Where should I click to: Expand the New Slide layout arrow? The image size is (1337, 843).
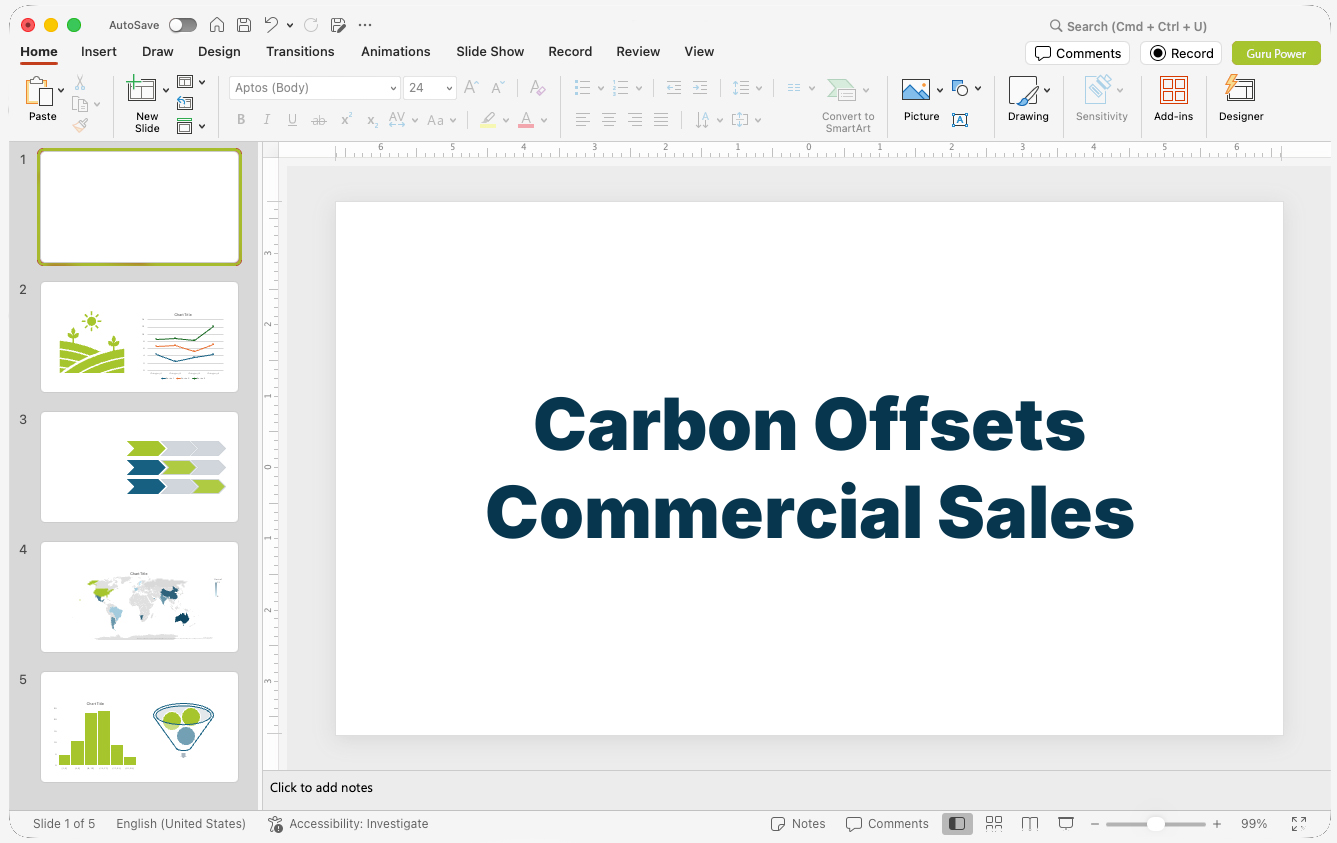tap(166, 90)
